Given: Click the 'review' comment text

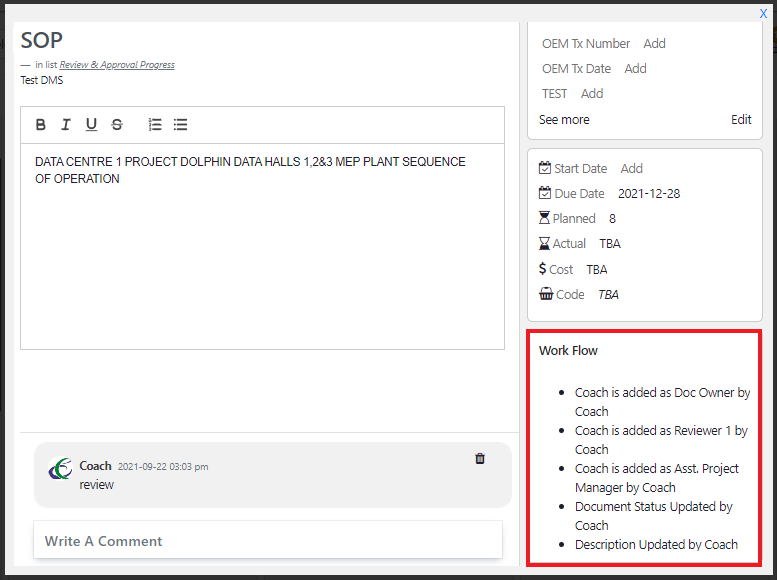Looking at the screenshot, I should click(x=97, y=485).
